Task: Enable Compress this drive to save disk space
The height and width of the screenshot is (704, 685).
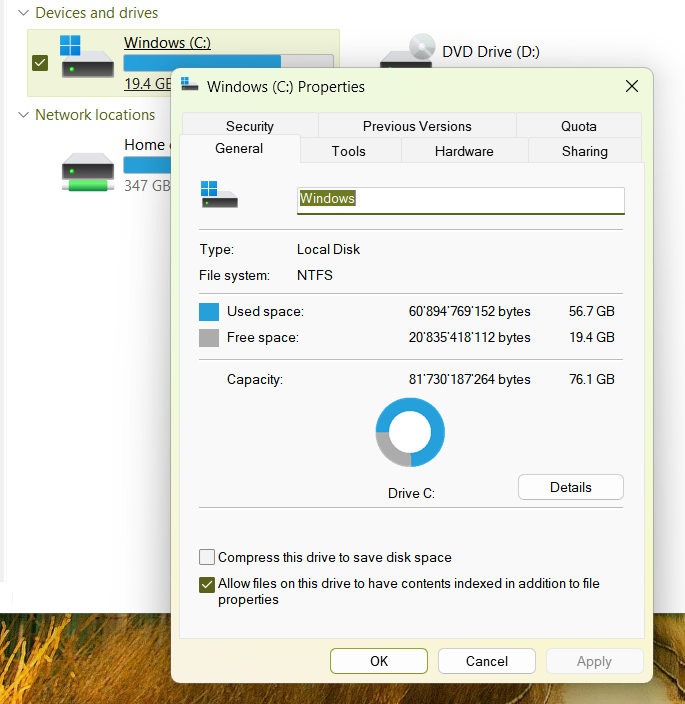Action: click(x=207, y=557)
